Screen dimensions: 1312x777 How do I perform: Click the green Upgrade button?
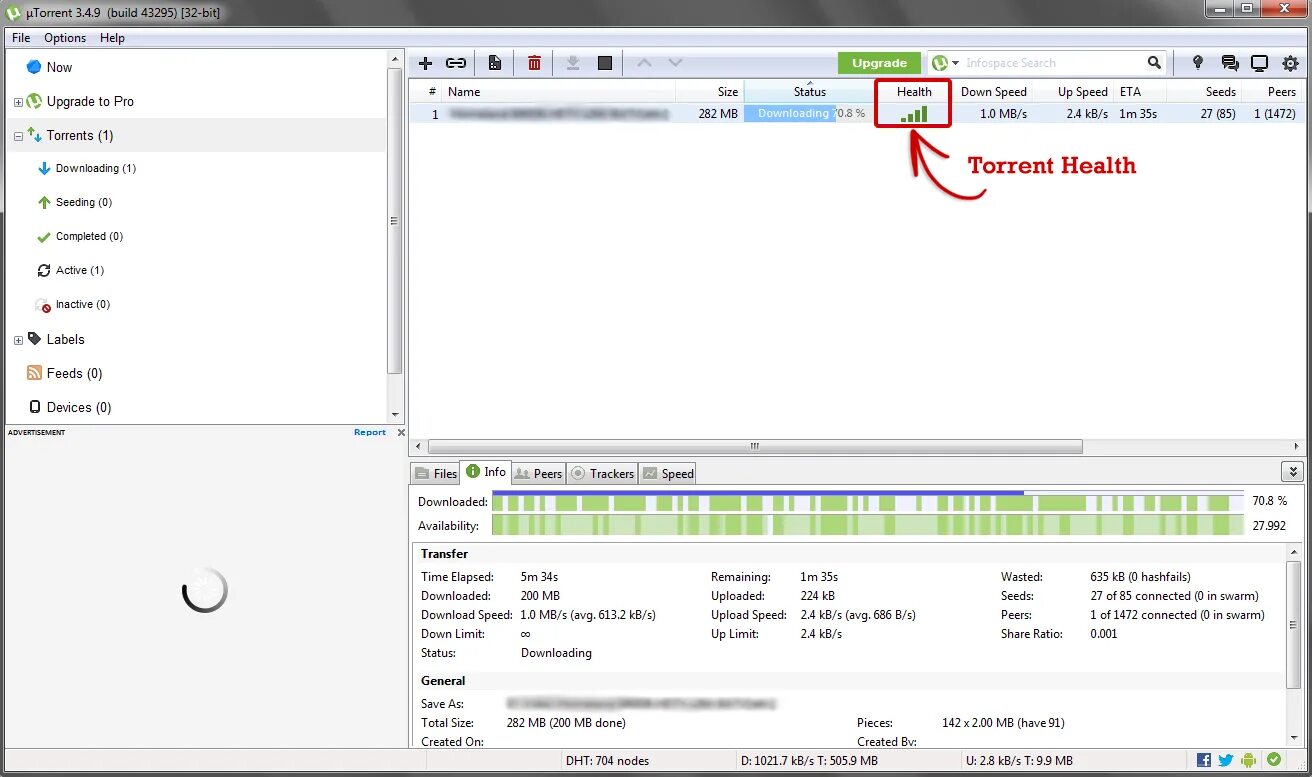(879, 63)
